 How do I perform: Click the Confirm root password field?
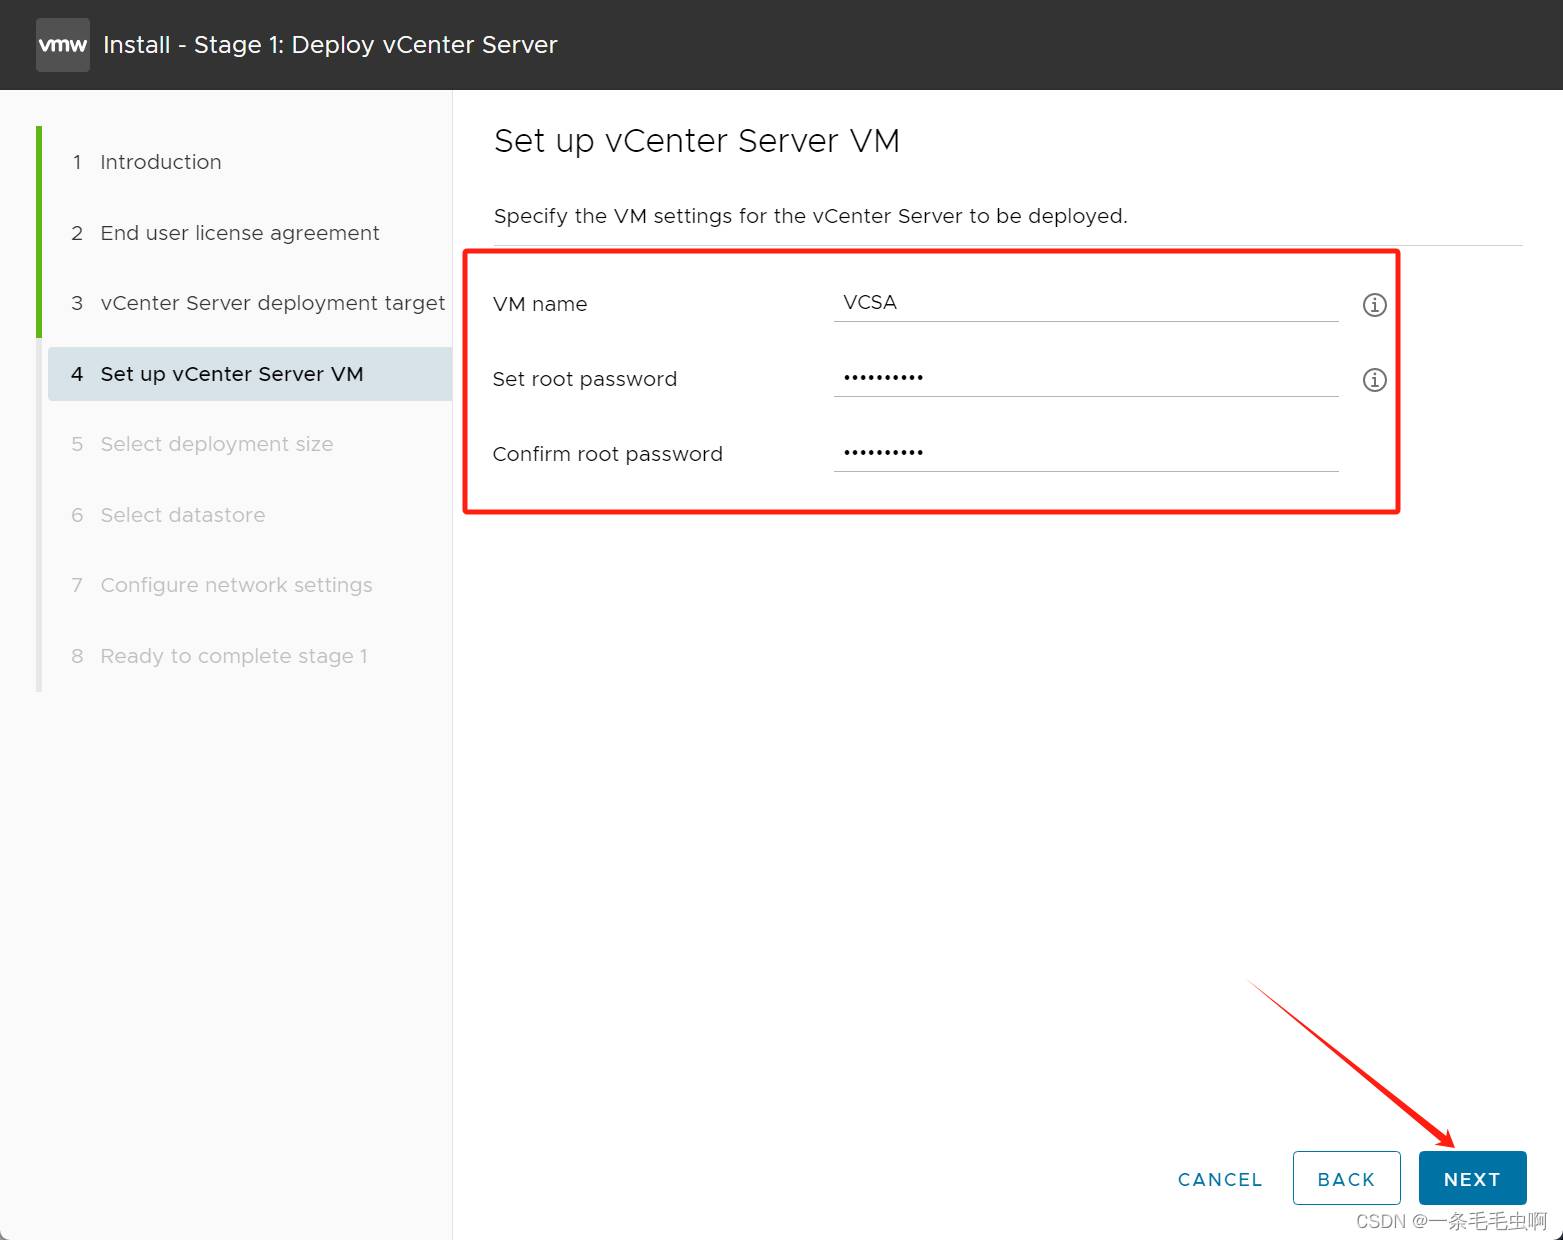coord(1085,453)
